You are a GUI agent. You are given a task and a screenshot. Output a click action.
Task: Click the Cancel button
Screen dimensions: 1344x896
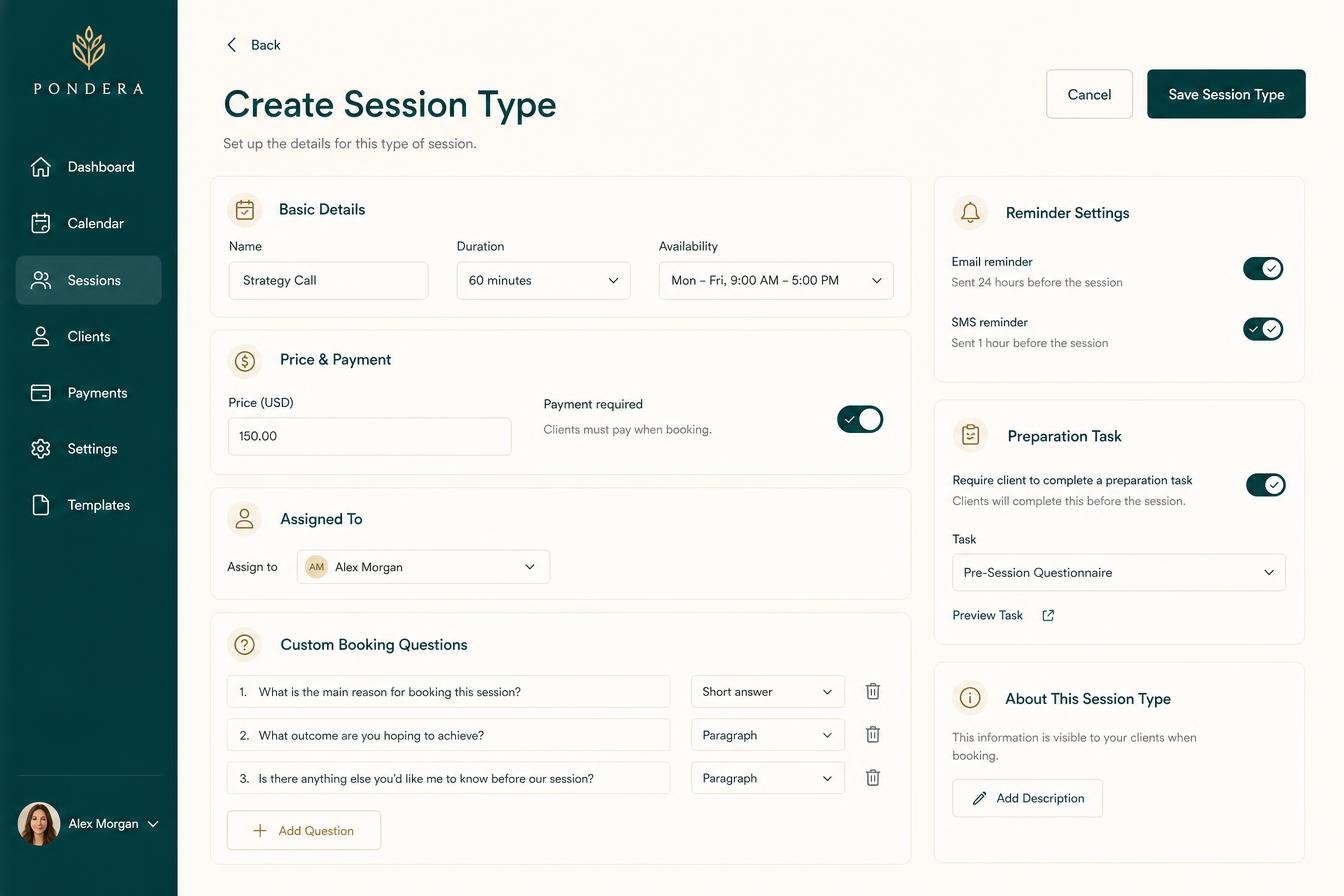pyautogui.click(x=1089, y=94)
